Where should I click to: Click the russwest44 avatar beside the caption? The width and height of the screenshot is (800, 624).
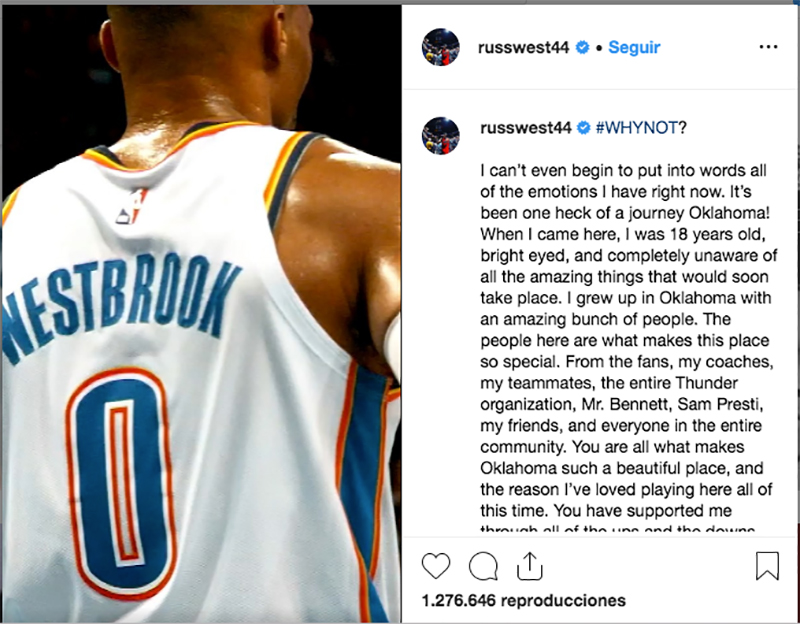point(440,135)
